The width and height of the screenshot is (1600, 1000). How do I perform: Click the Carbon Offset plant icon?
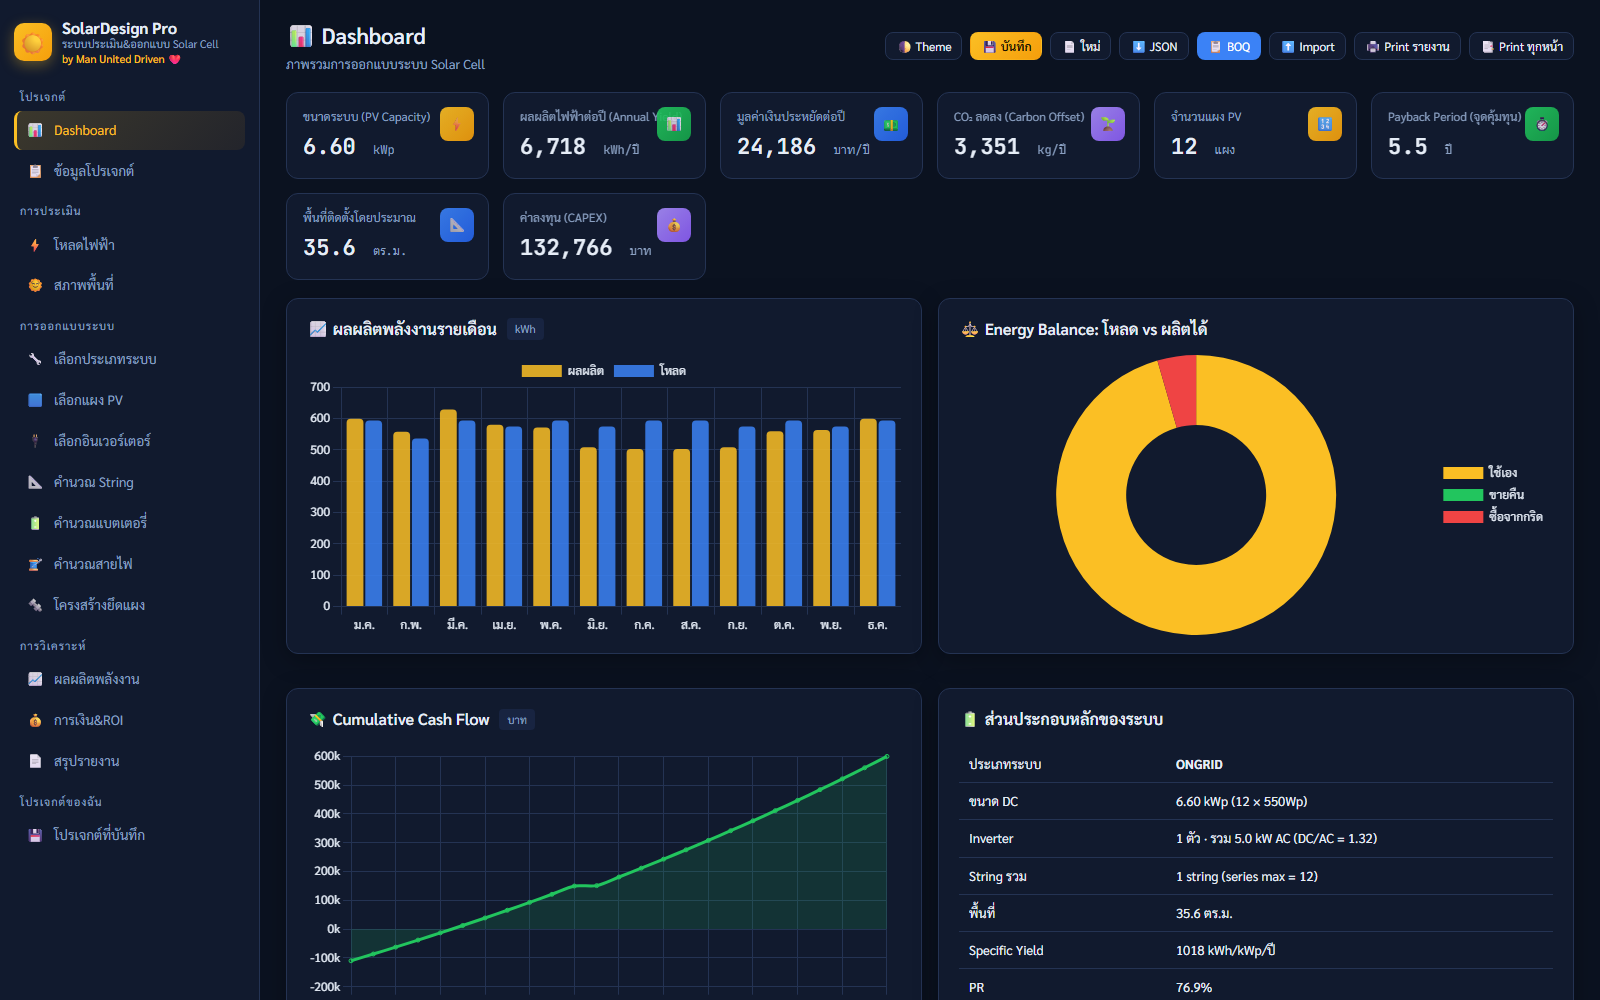[1108, 124]
